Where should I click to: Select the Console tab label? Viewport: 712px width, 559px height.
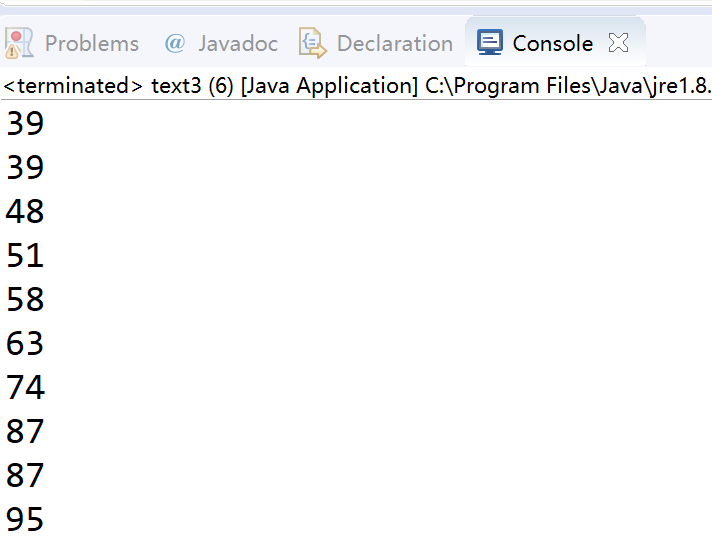552,43
